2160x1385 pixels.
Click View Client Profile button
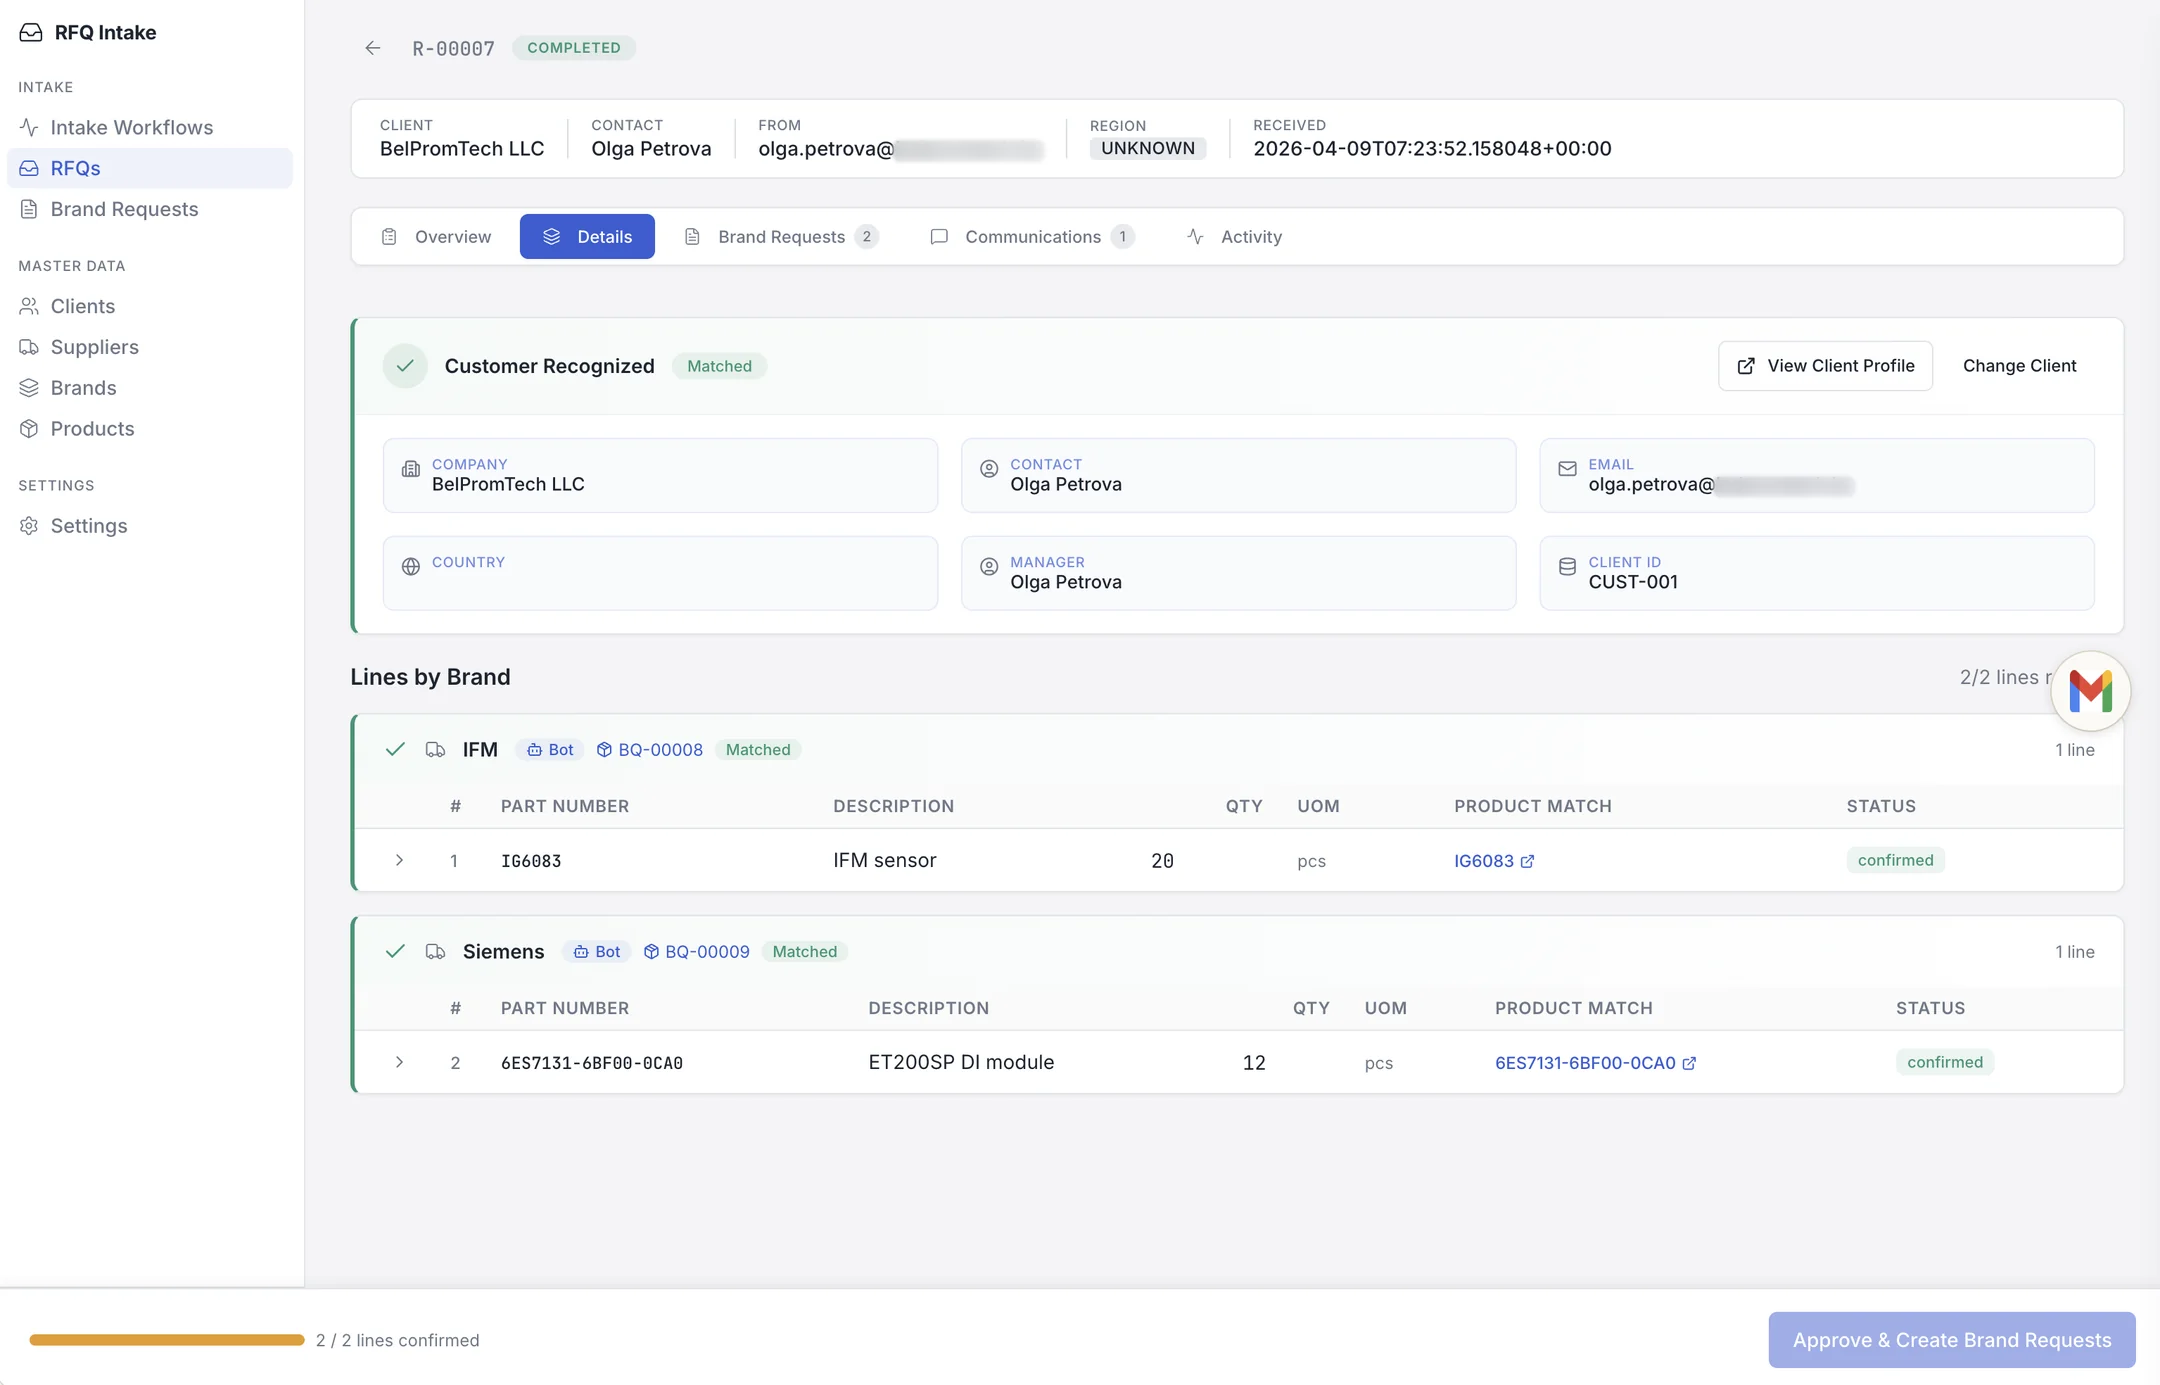point(1825,366)
